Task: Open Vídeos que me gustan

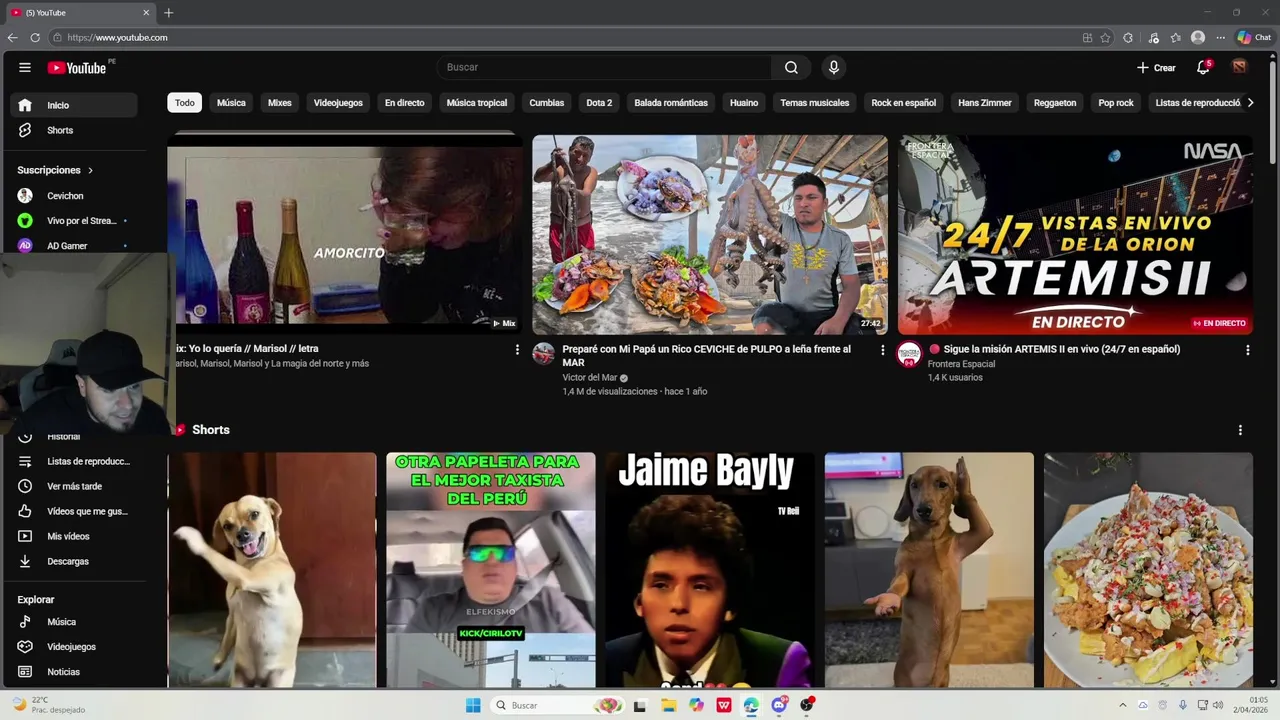Action: point(75,511)
